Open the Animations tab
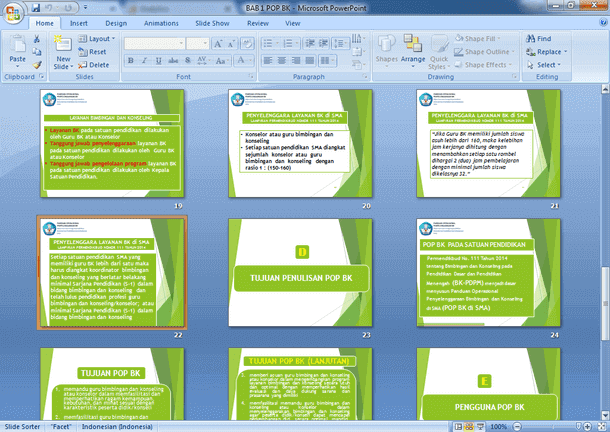 click(x=161, y=23)
